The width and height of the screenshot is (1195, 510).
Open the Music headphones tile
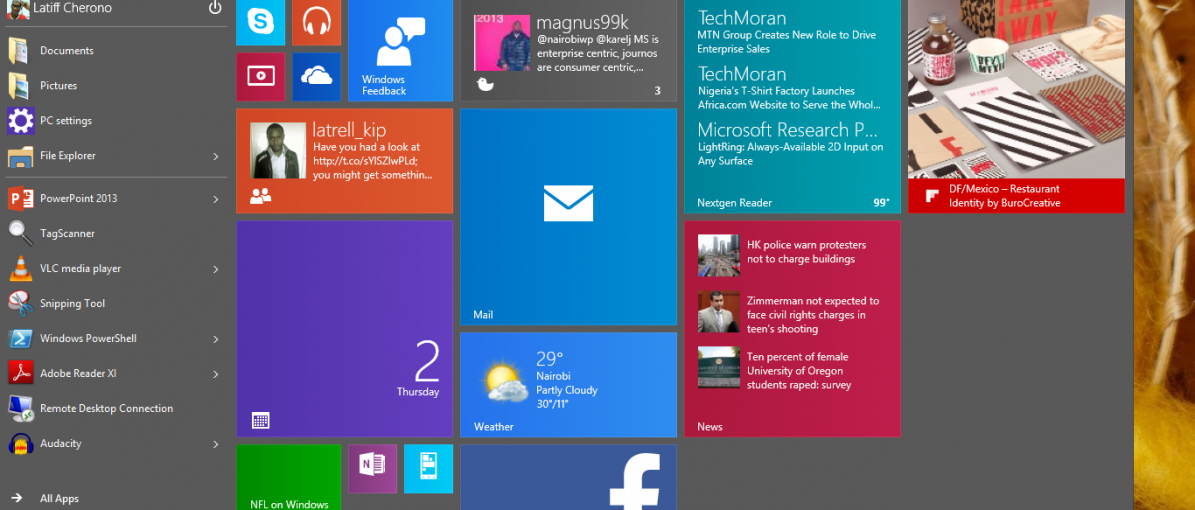click(x=316, y=22)
